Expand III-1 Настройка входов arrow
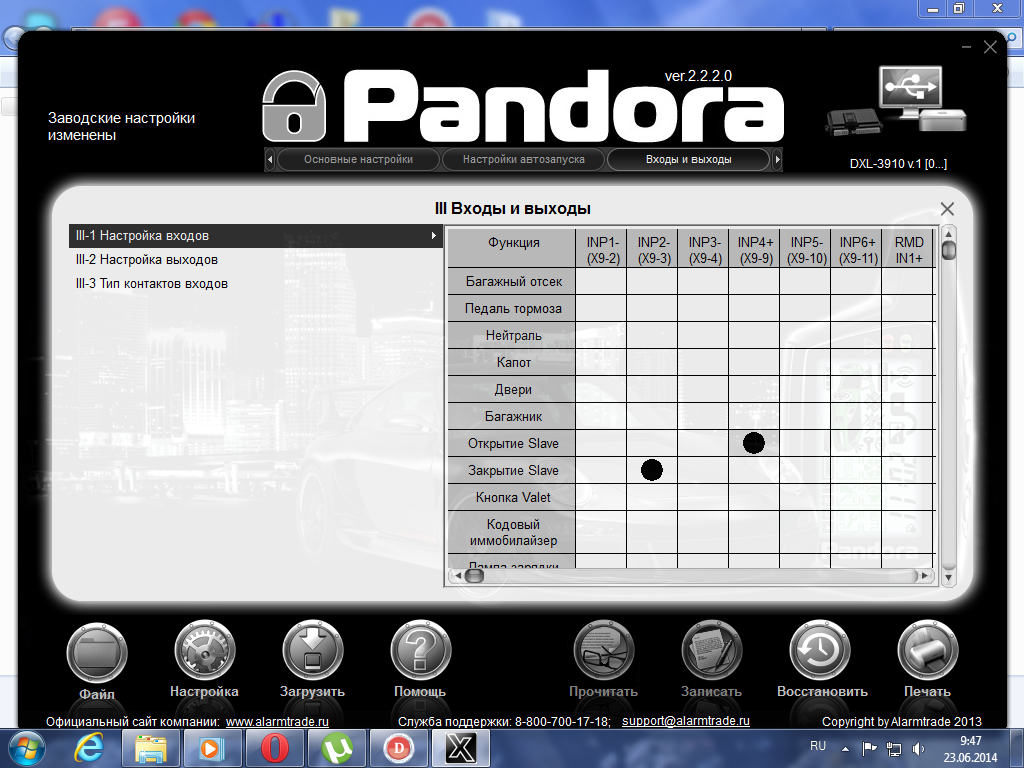 (x=433, y=236)
